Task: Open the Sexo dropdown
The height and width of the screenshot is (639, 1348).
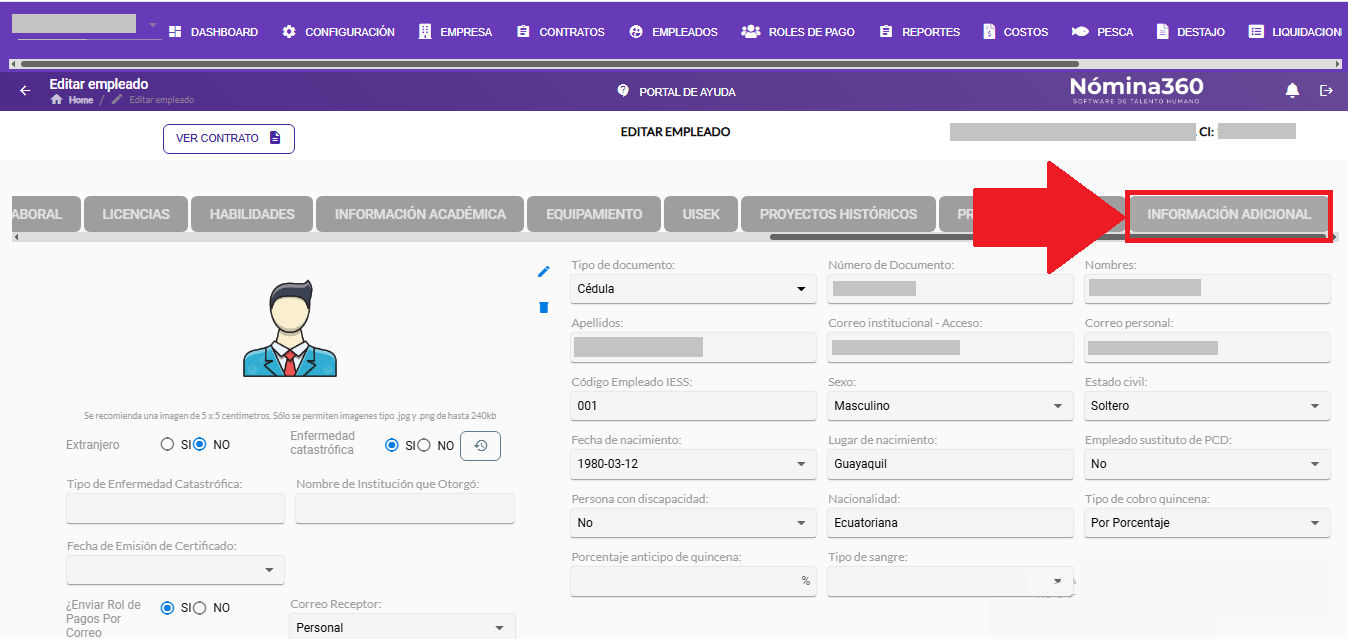Action: tap(951, 406)
